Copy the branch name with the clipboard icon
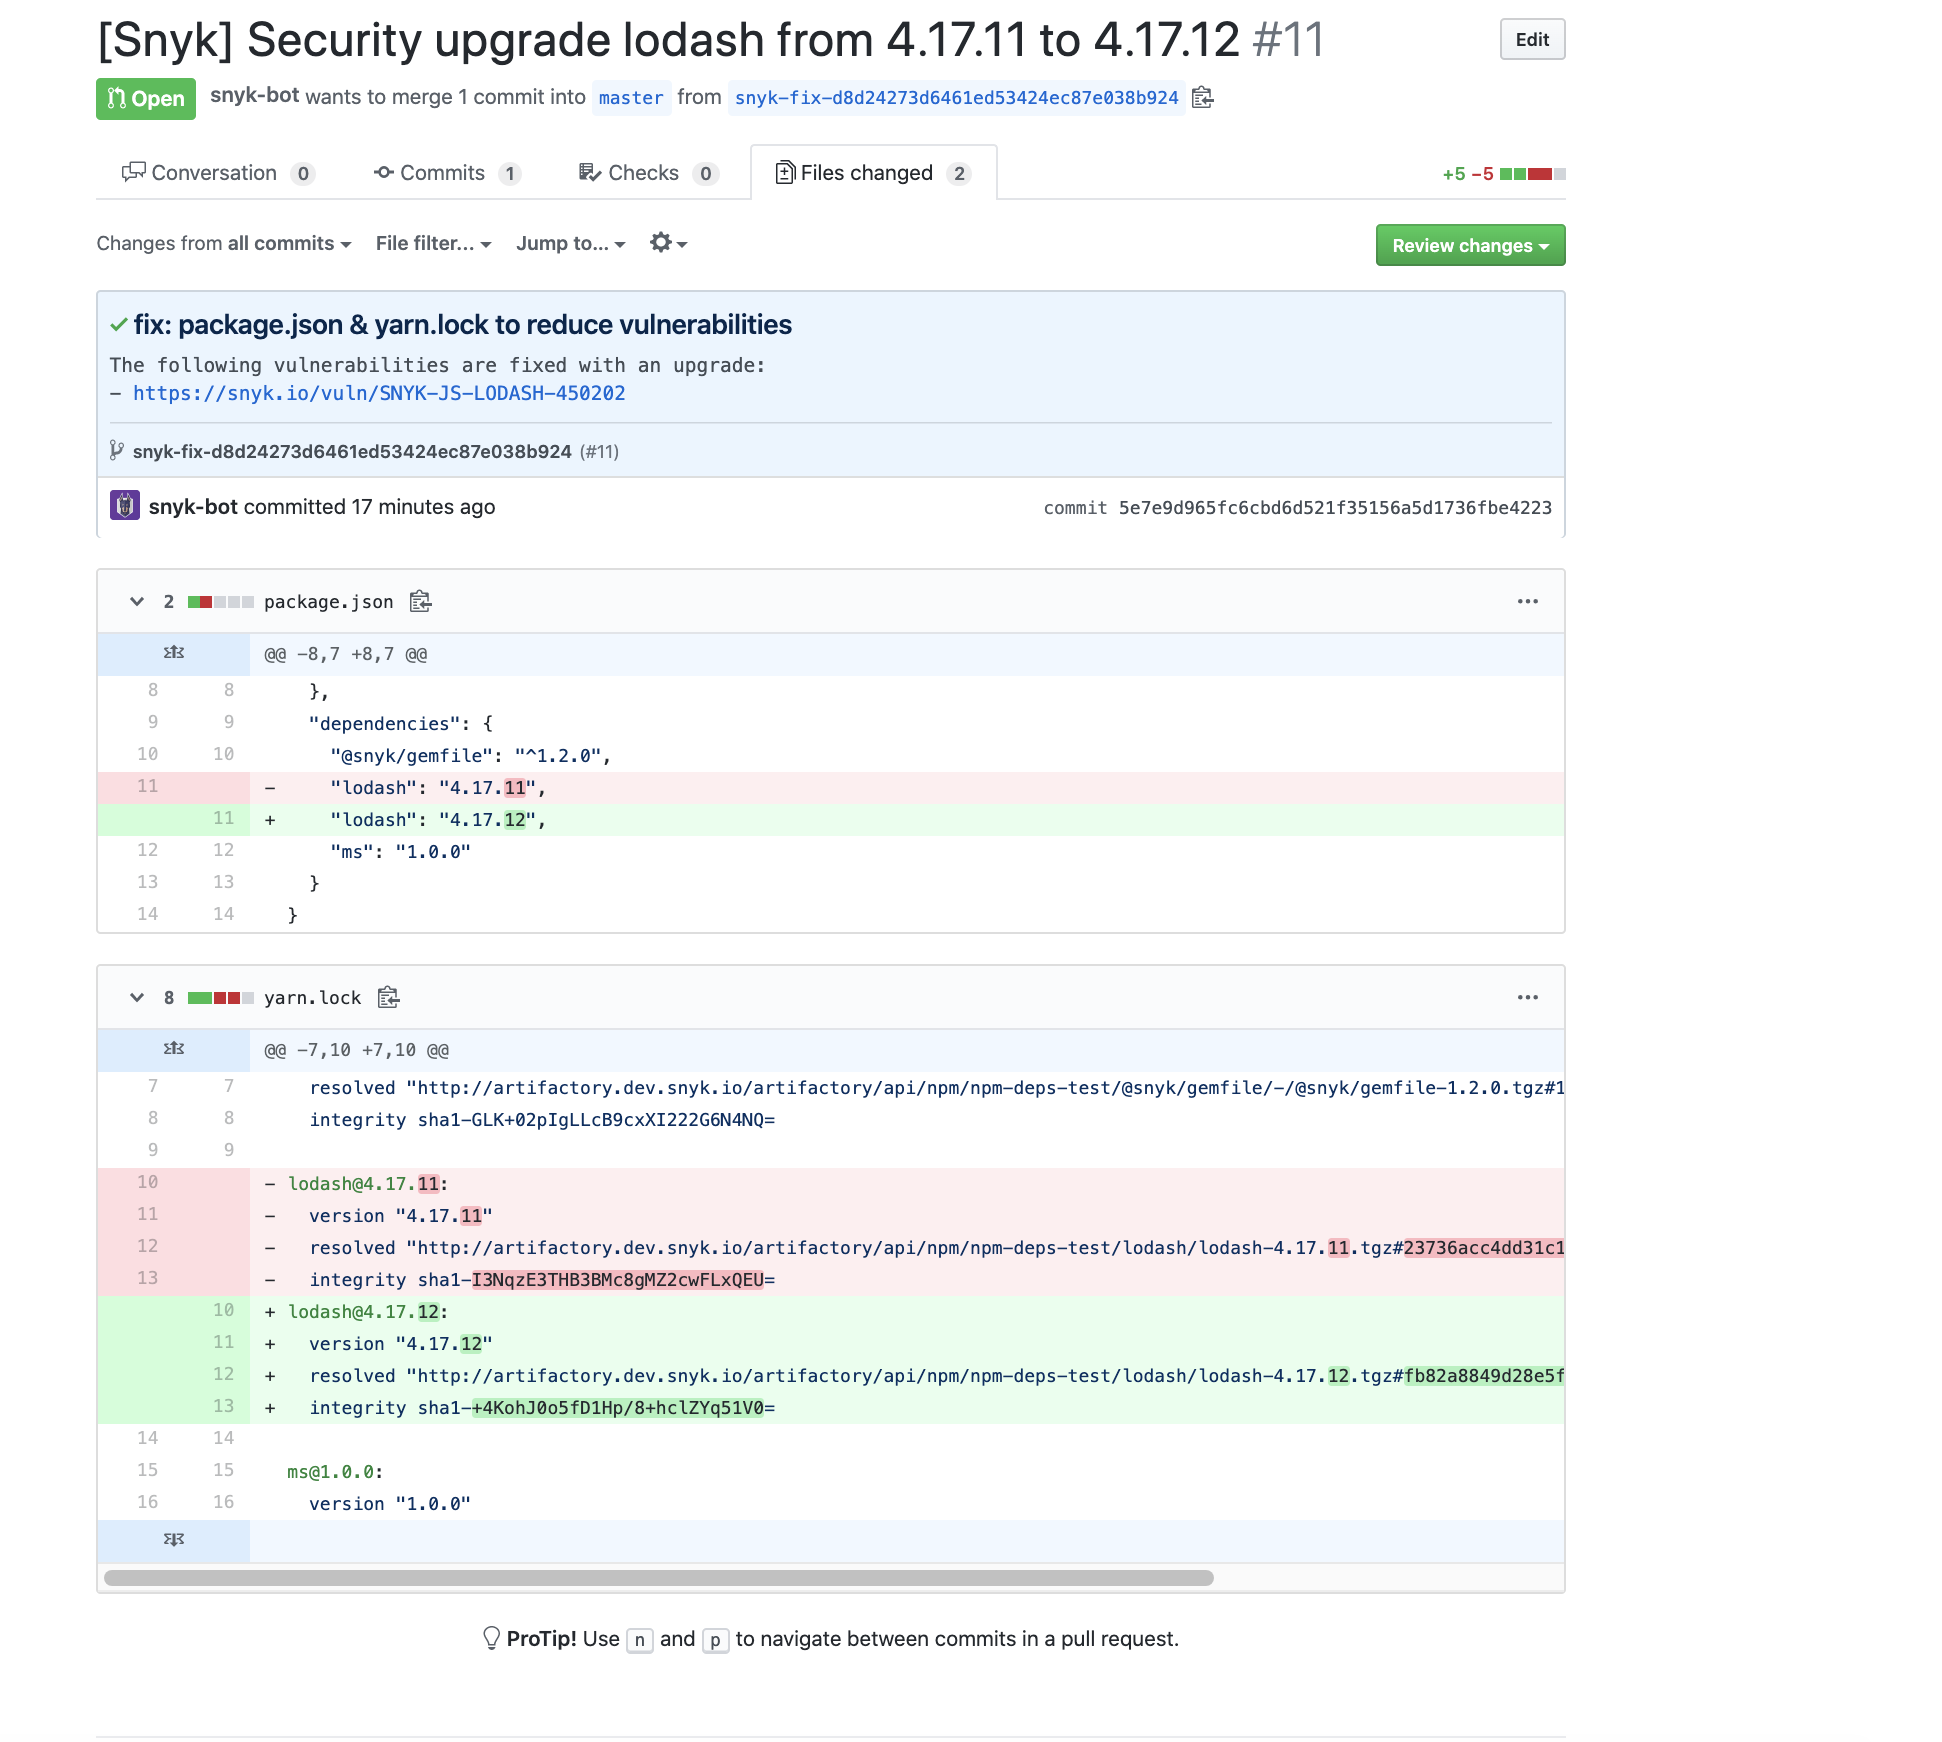 tap(1203, 97)
